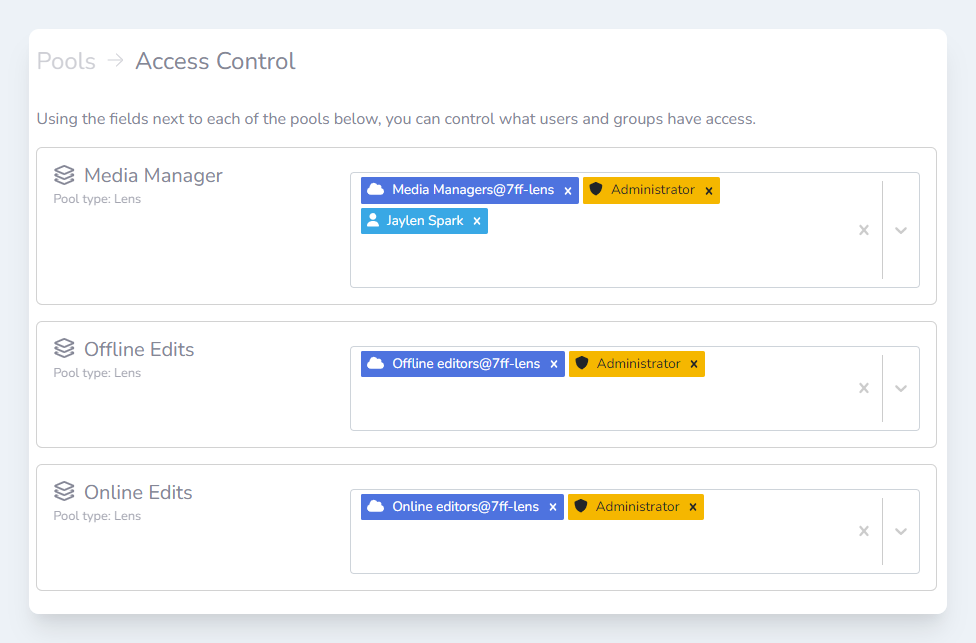Remove Online editors@7ff-lens tag
Screen dimensions: 976x643
tap(553, 508)
